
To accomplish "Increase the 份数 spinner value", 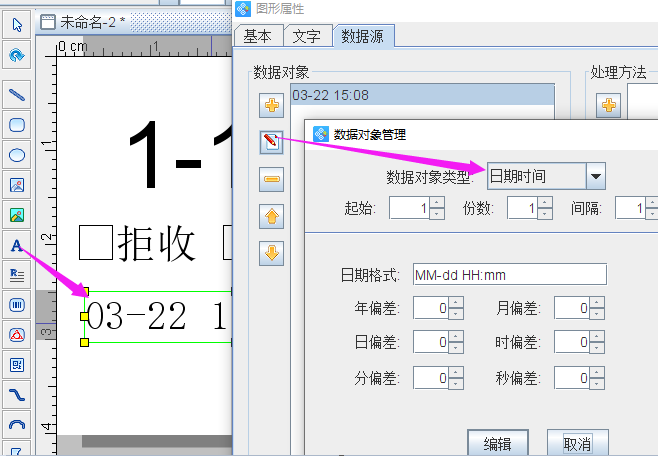I will click(x=545, y=203).
